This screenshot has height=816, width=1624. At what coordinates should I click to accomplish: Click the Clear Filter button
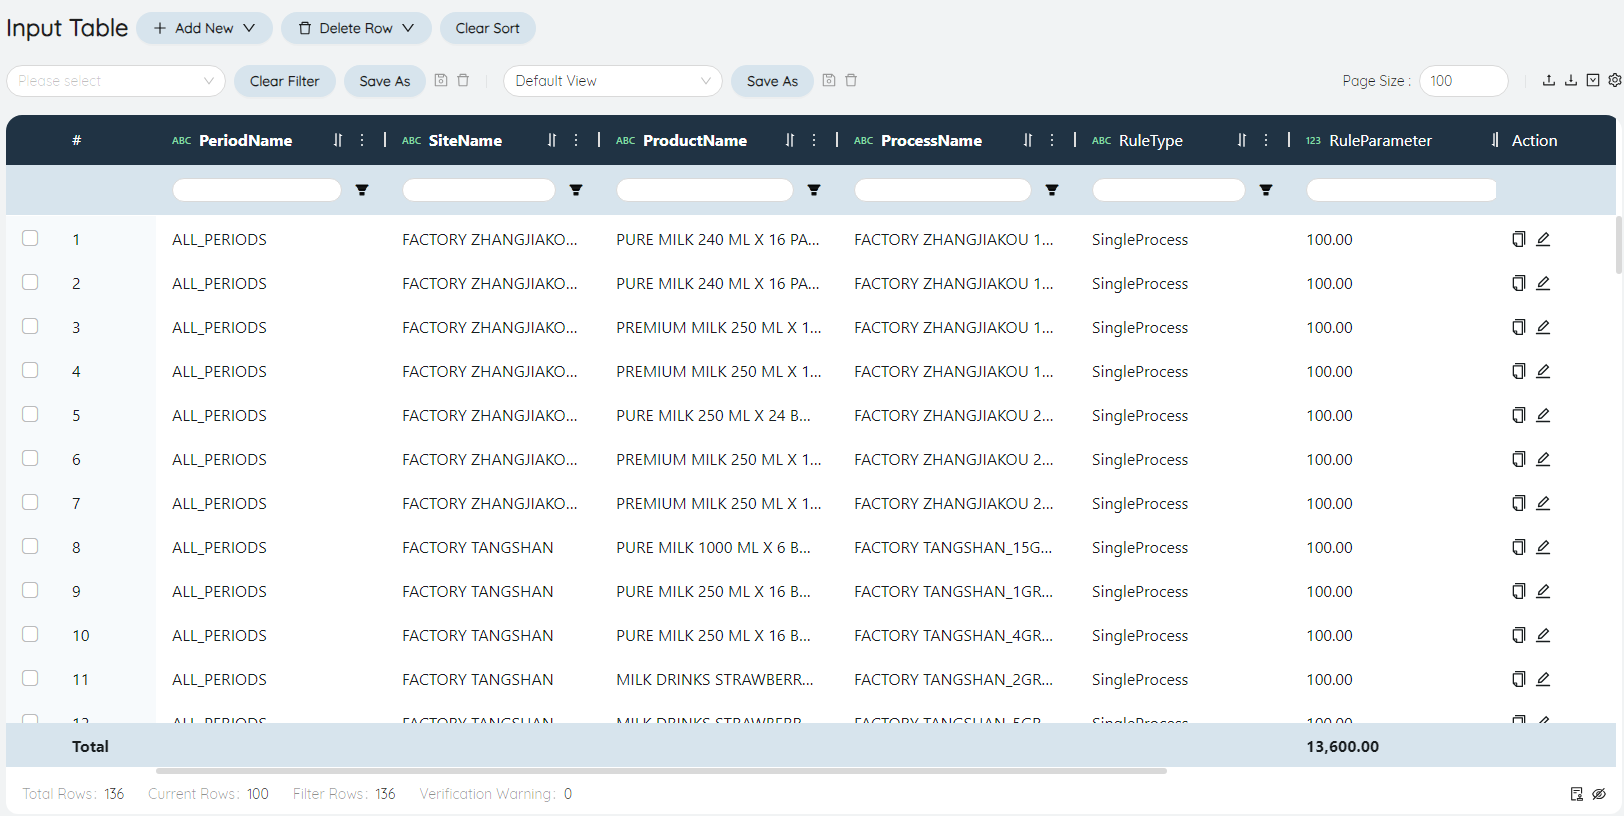click(x=285, y=81)
